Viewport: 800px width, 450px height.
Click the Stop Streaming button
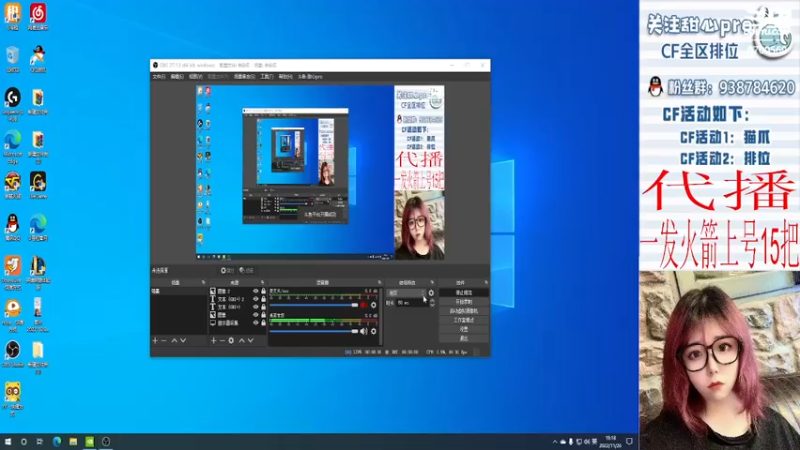click(464, 293)
